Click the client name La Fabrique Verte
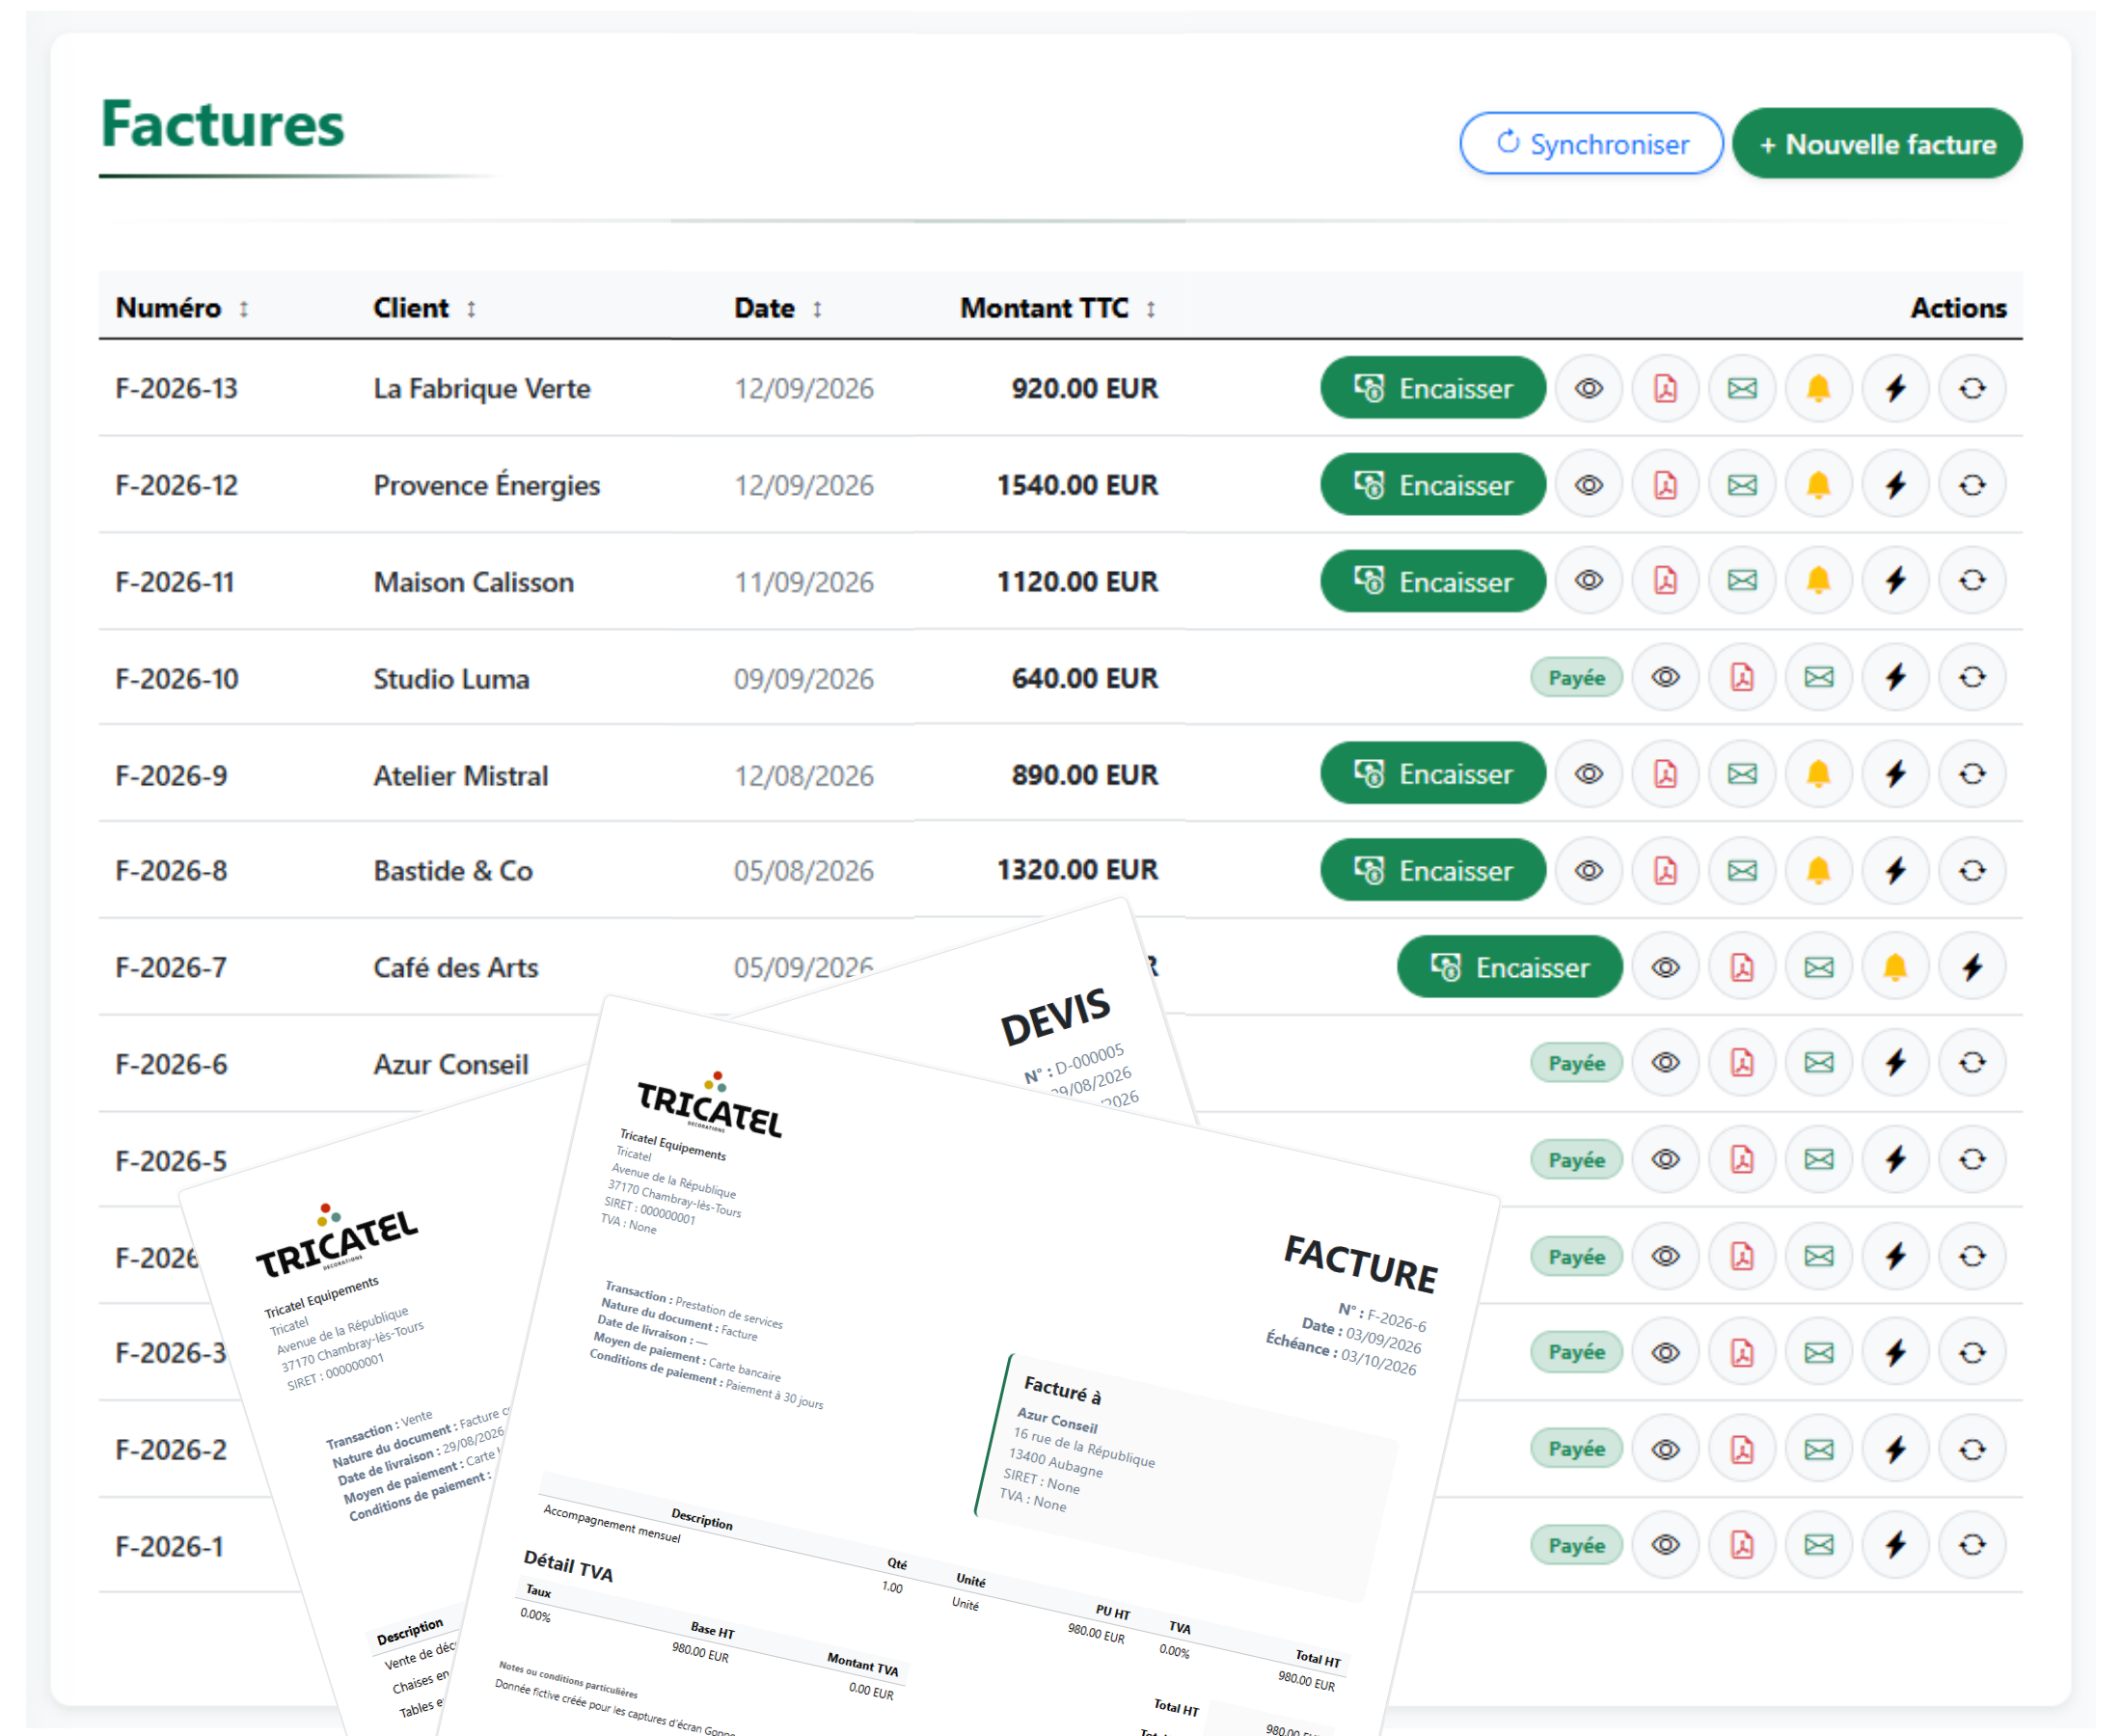This screenshot has height=1736, width=2122. click(482, 388)
